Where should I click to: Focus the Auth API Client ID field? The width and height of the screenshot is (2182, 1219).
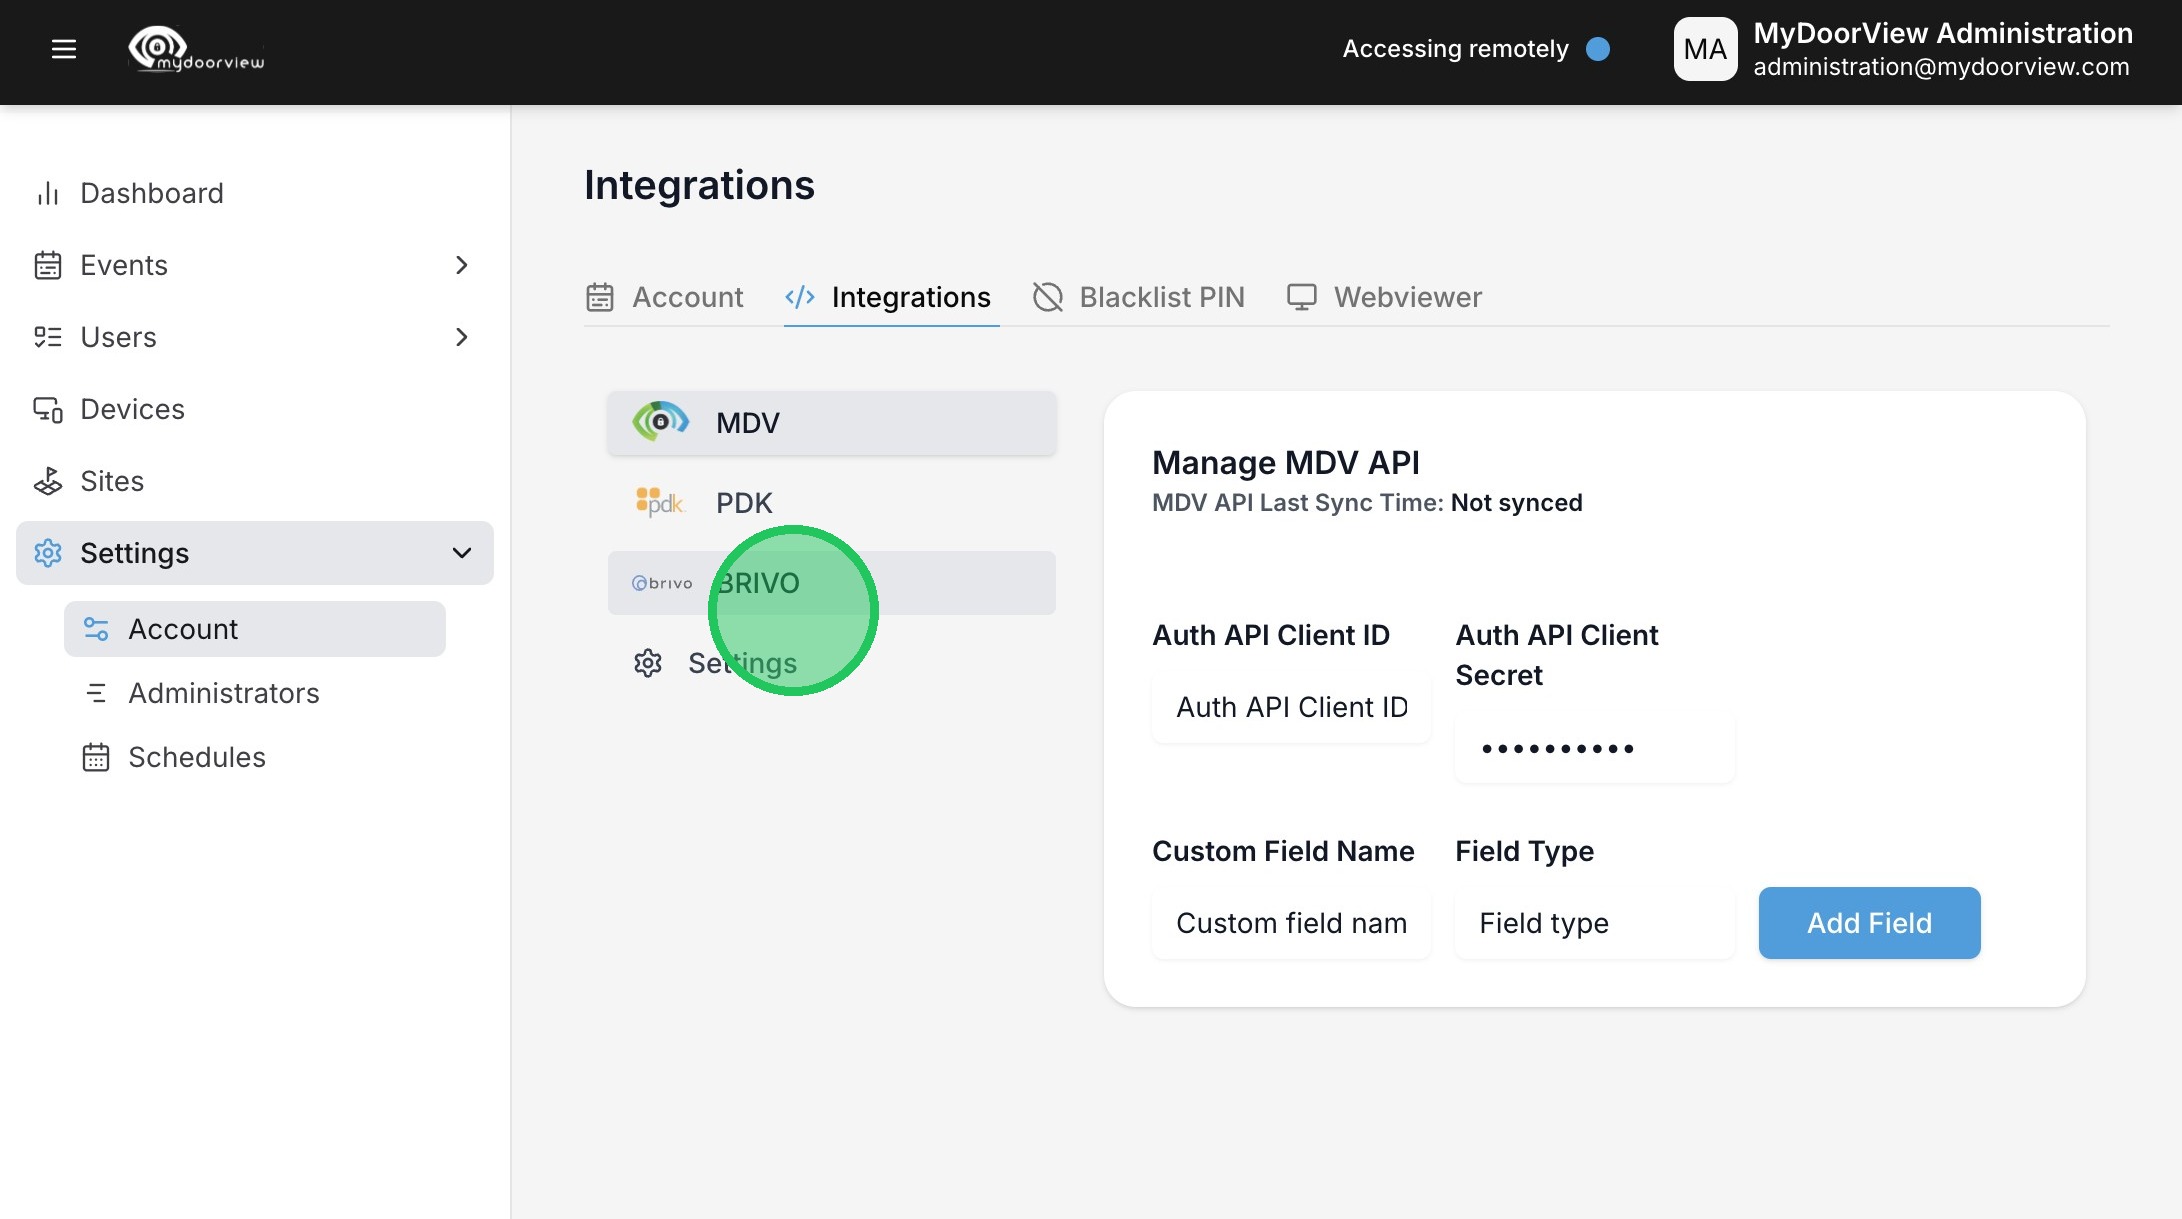tap(1291, 707)
